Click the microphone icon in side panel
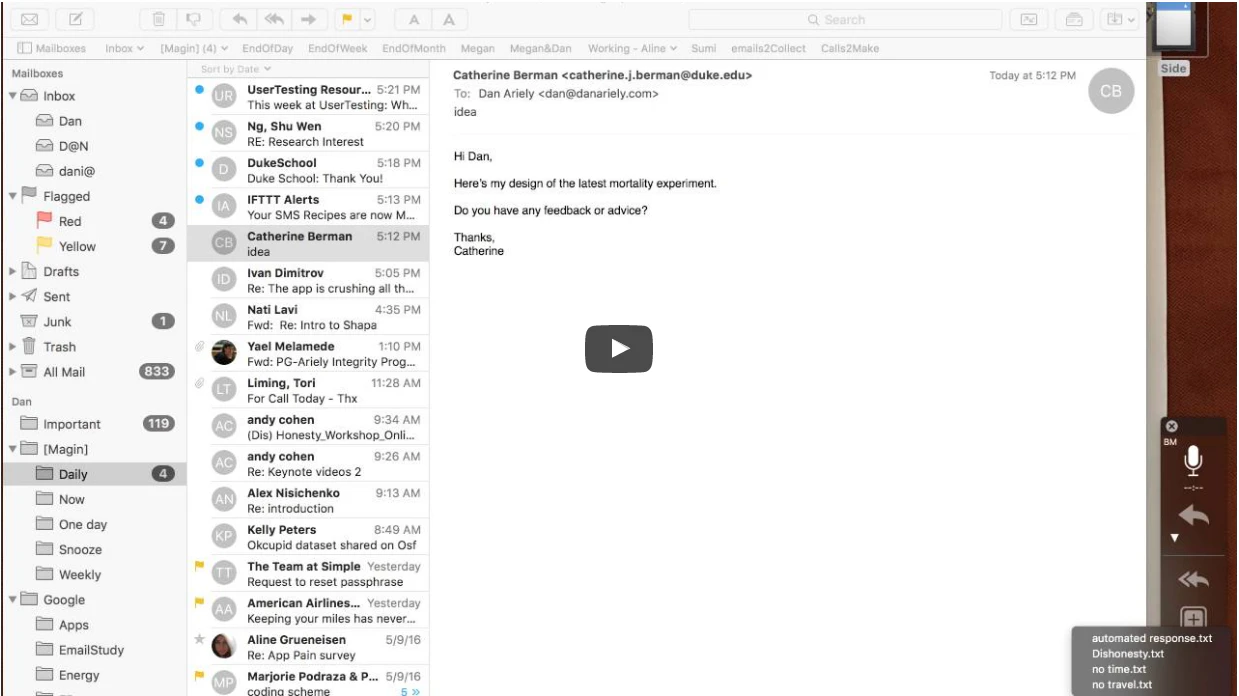1239x696 pixels. click(1193, 461)
